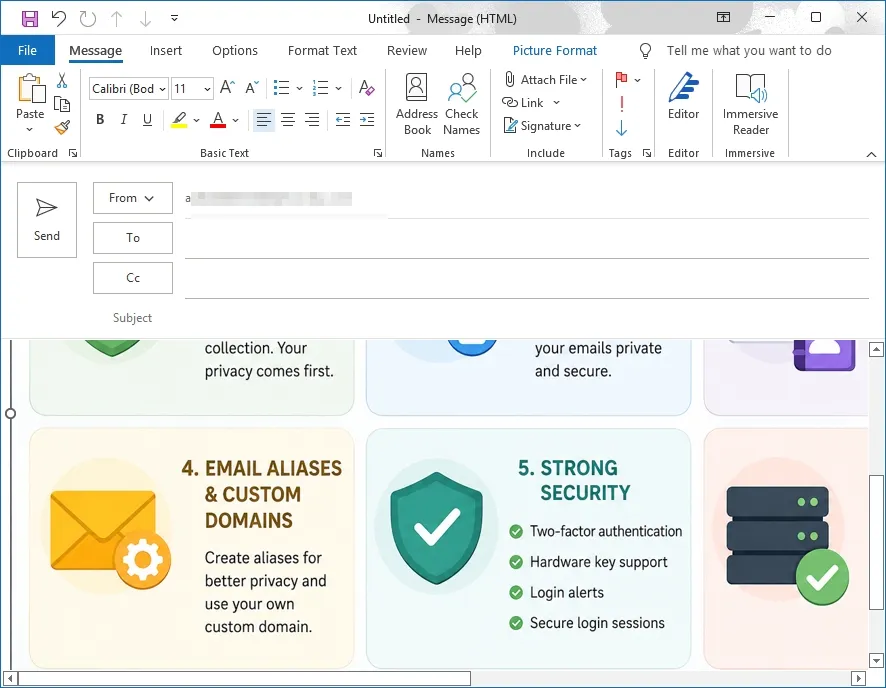
Task: Apply yellow text highlight color
Action: [x=179, y=119]
